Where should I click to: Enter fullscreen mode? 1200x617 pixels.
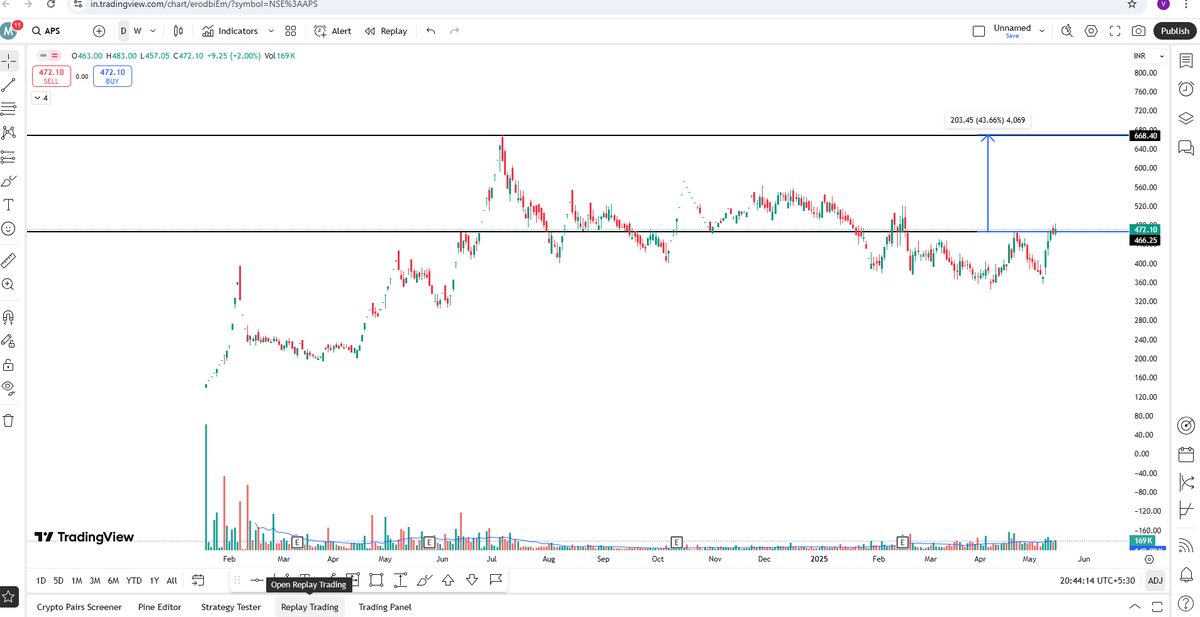[x=1115, y=31]
